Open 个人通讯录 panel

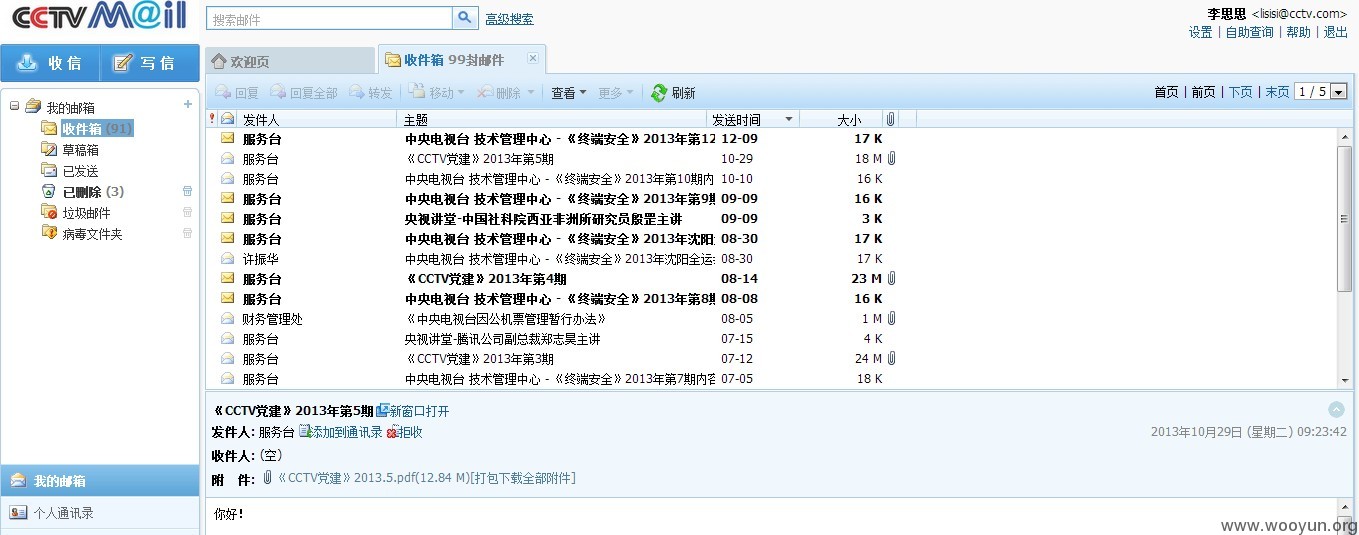click(x=100, y=513)
